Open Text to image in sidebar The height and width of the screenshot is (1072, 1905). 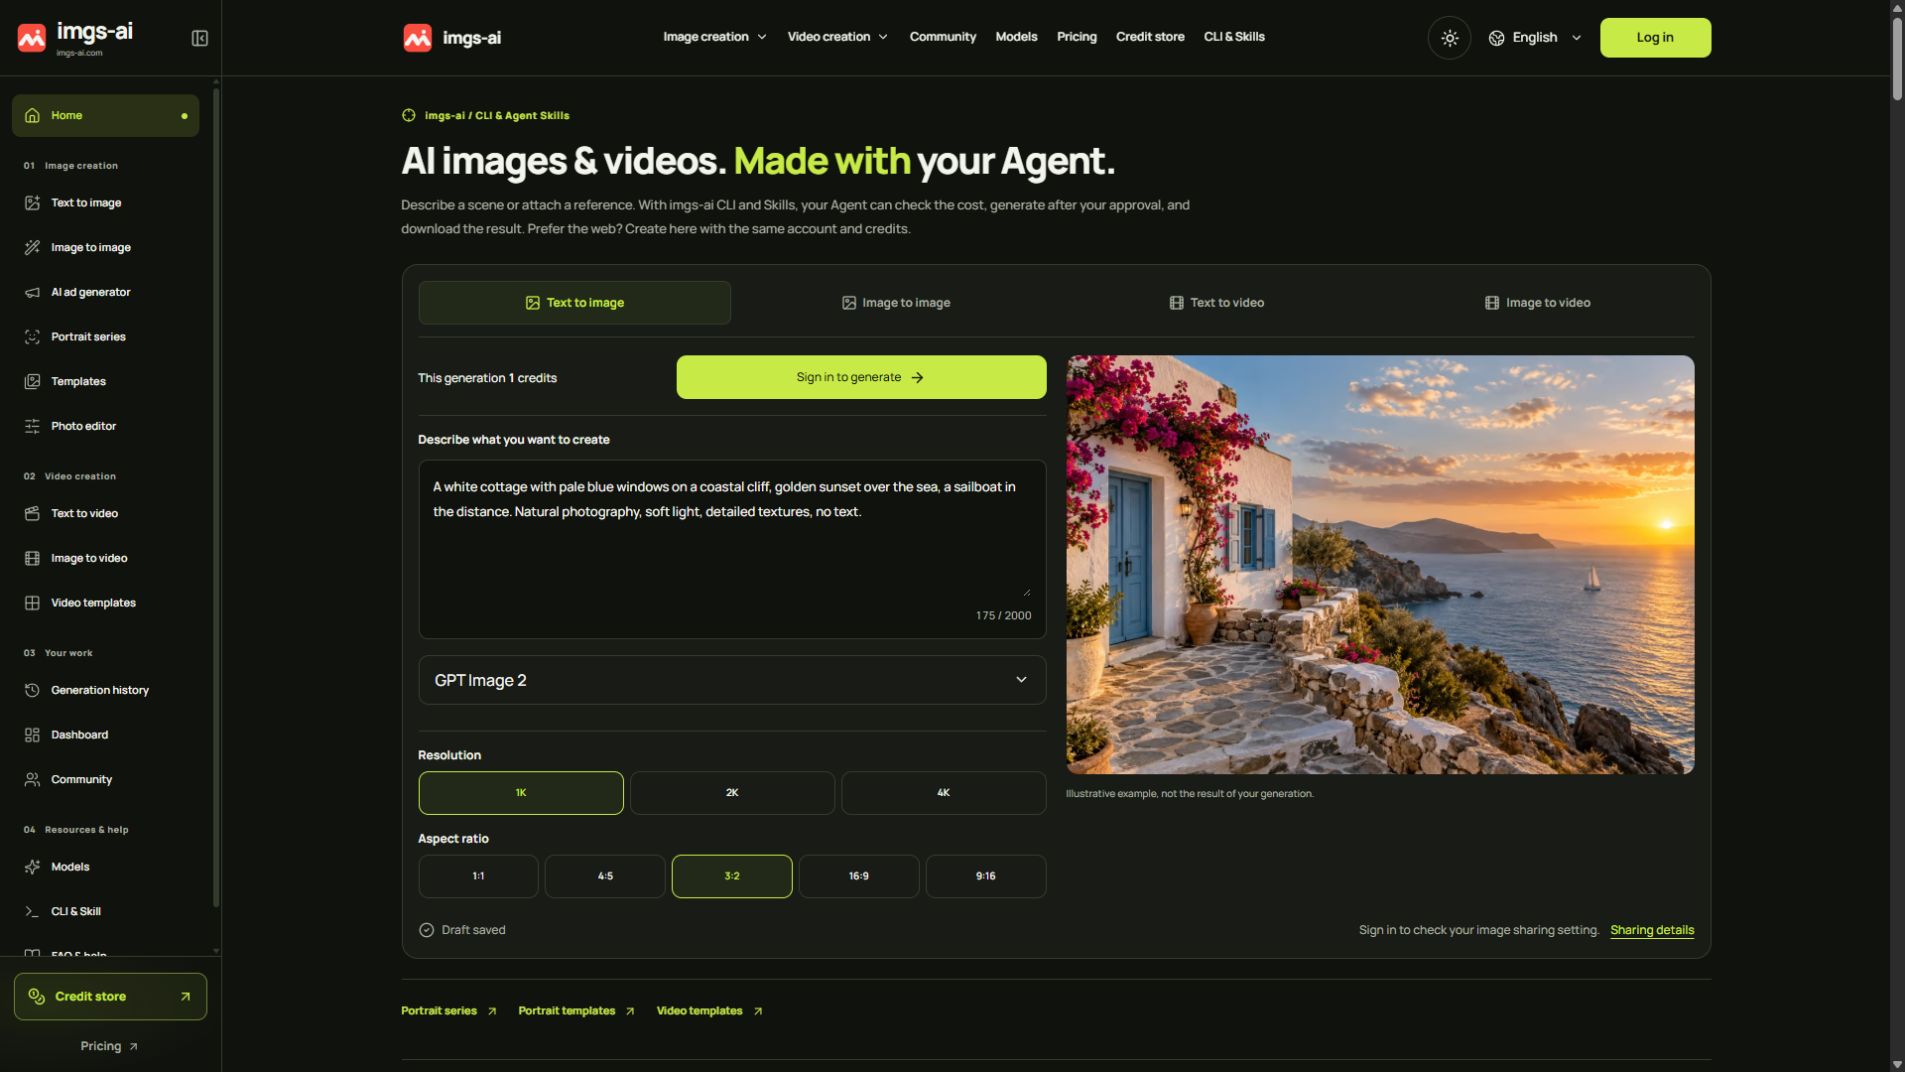[105, 203]
